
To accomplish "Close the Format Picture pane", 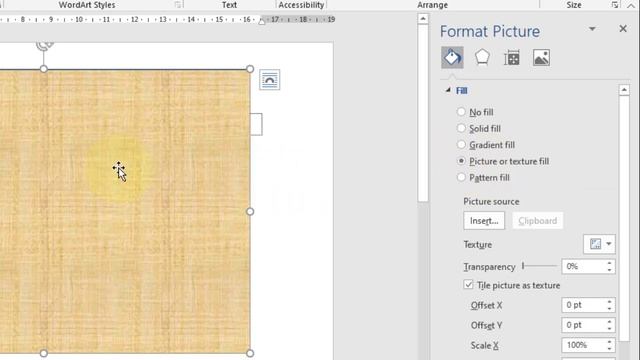I will pyautogui.click(x=623, y=29).
